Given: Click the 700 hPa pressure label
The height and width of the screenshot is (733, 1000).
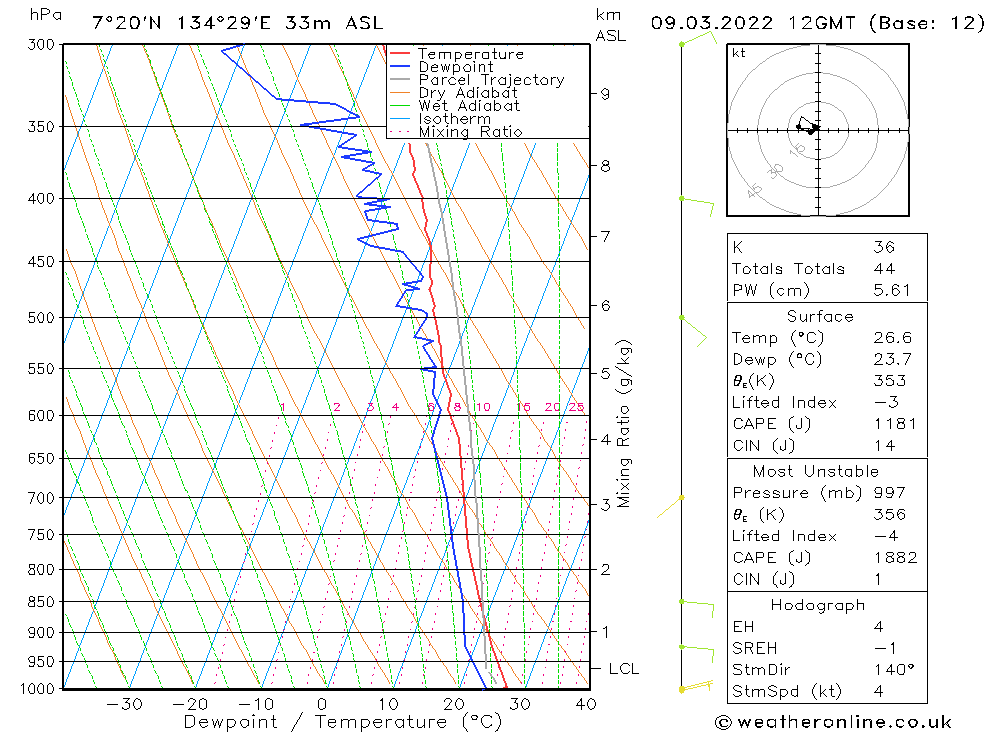Looking at the screenshot, I should click(41, 498).
